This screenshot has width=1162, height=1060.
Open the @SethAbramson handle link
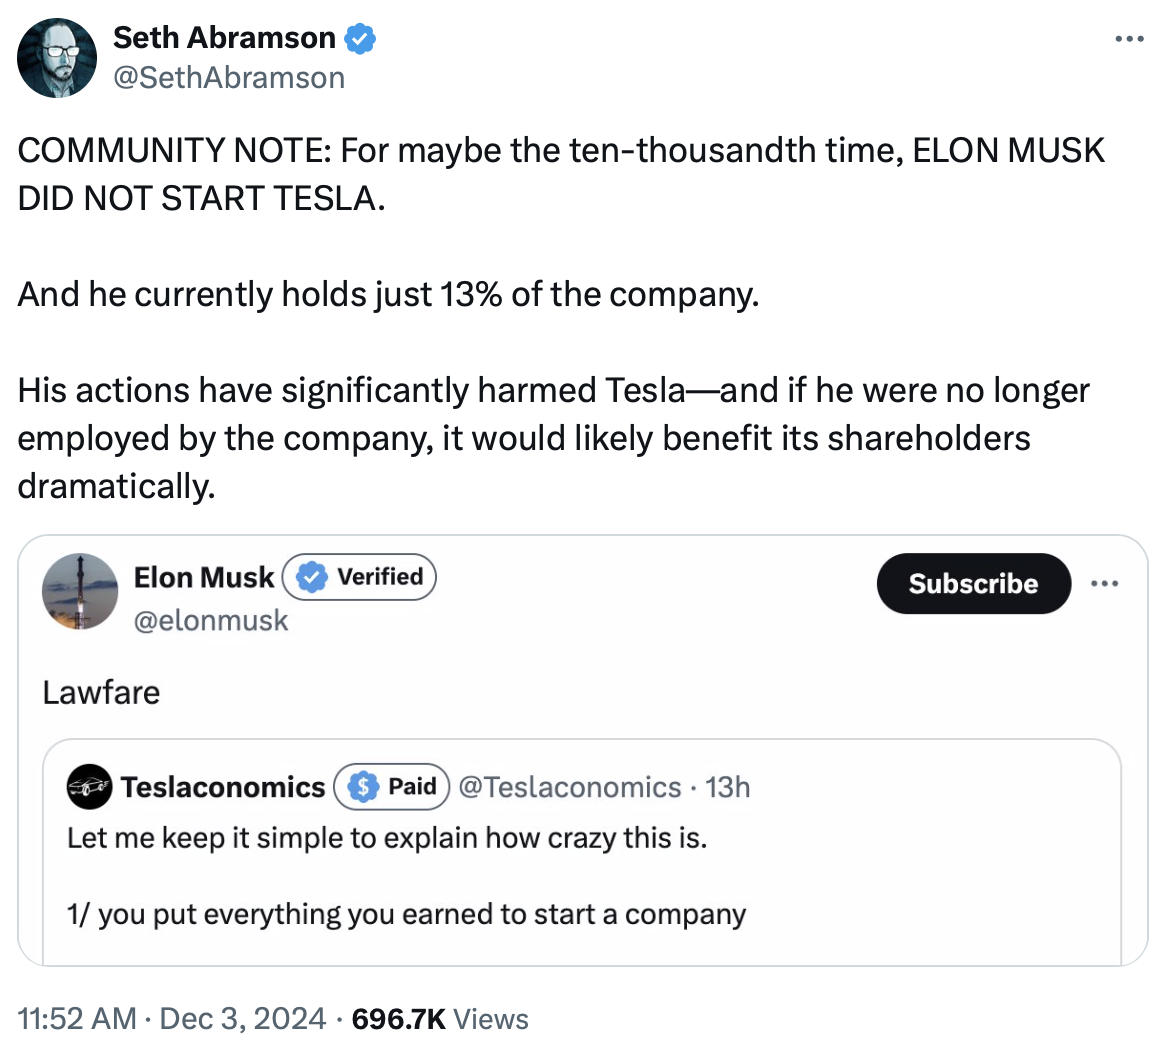[x=229, y=78]
